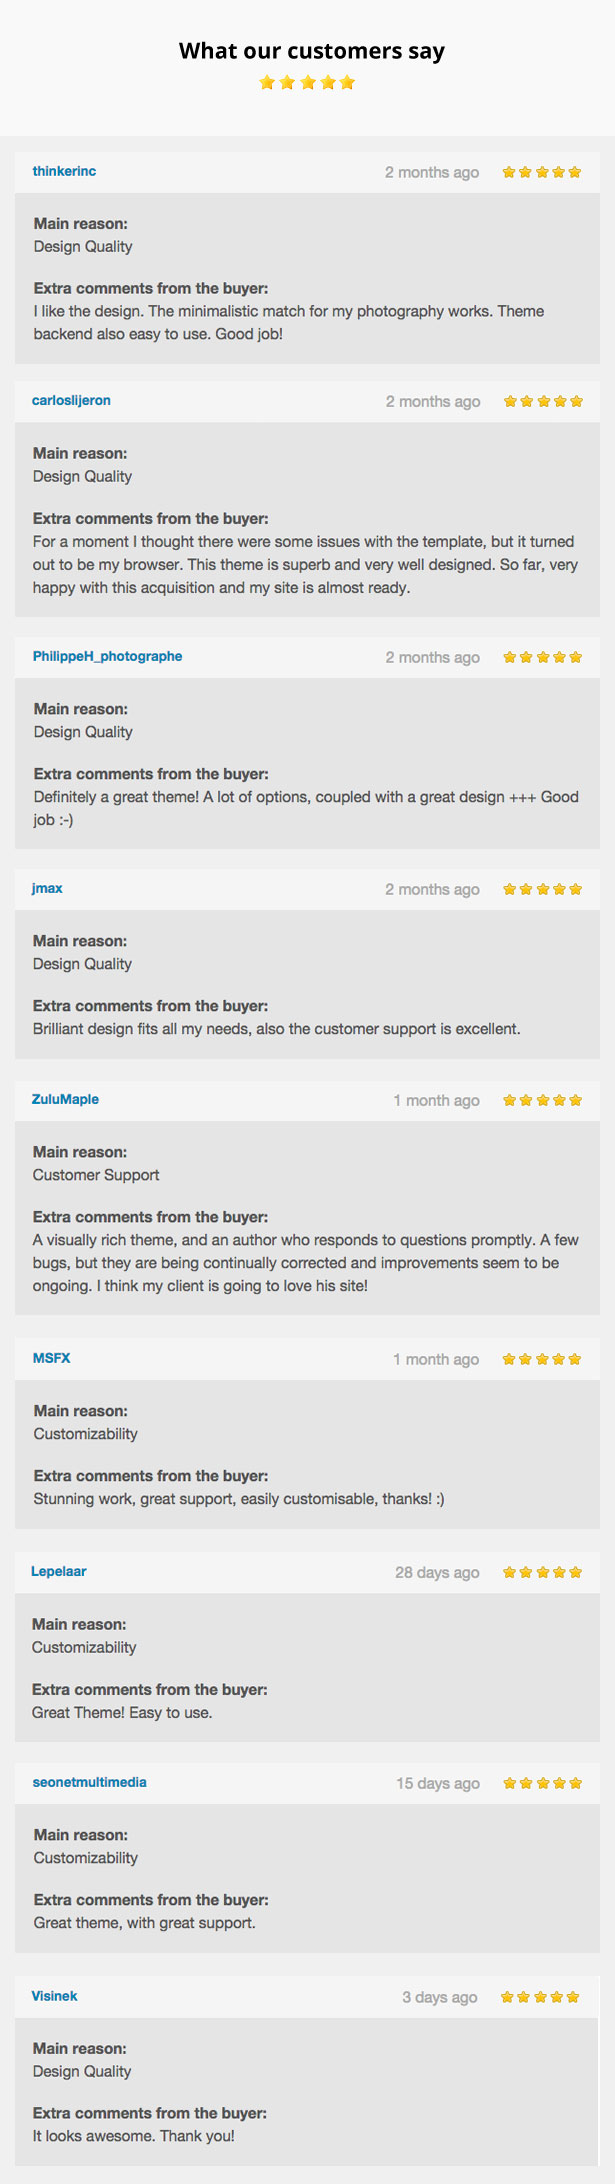Open thinkerinc's user profile
Screen dimensions: 615x2184
click(x=64, y=171)
